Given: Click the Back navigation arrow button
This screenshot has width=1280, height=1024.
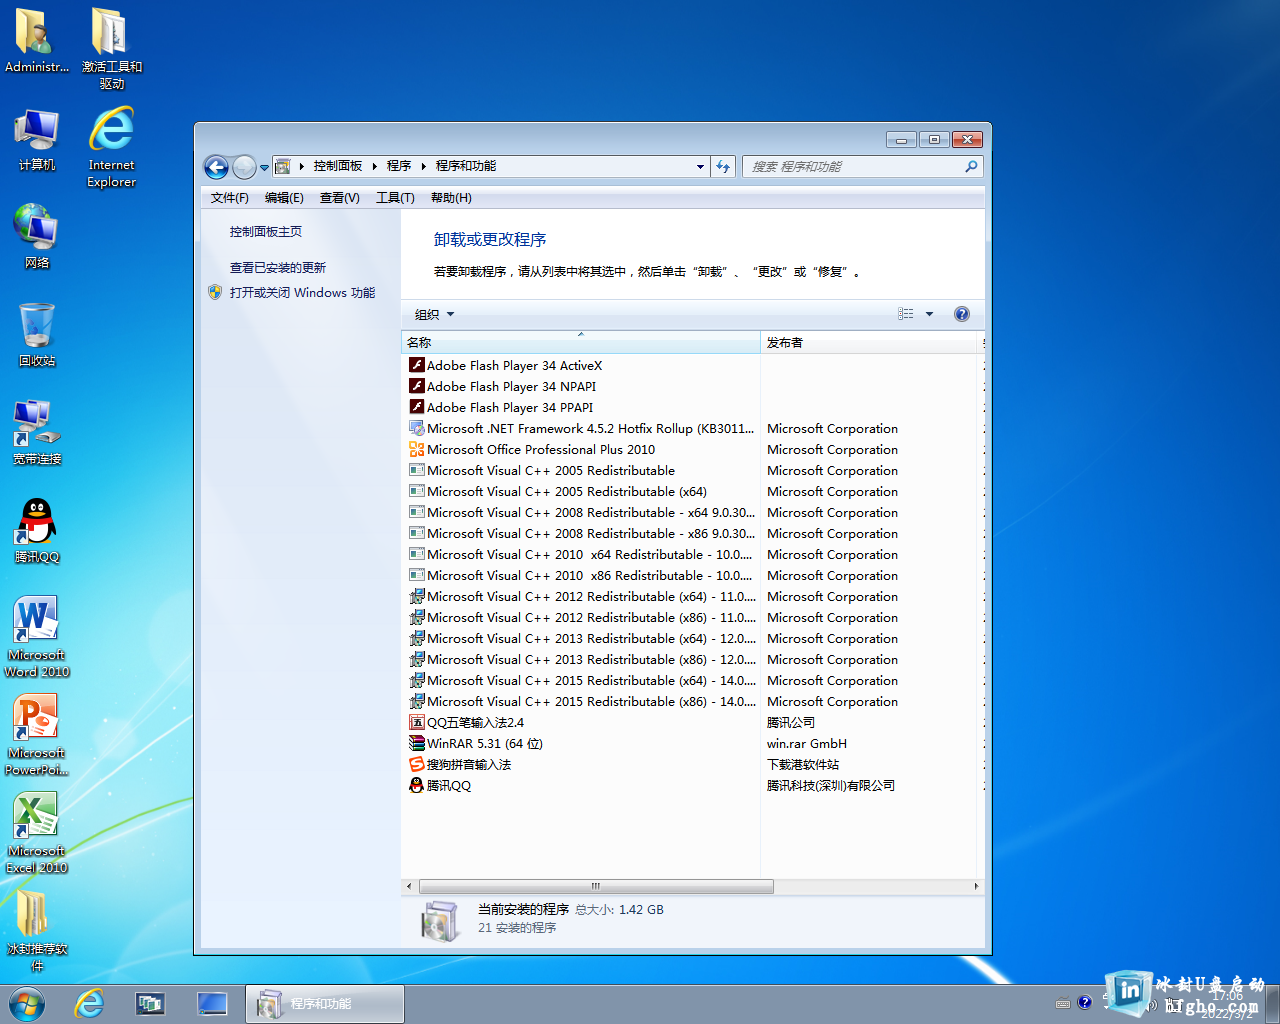Looking at the screenshot, I should [216, 167].
